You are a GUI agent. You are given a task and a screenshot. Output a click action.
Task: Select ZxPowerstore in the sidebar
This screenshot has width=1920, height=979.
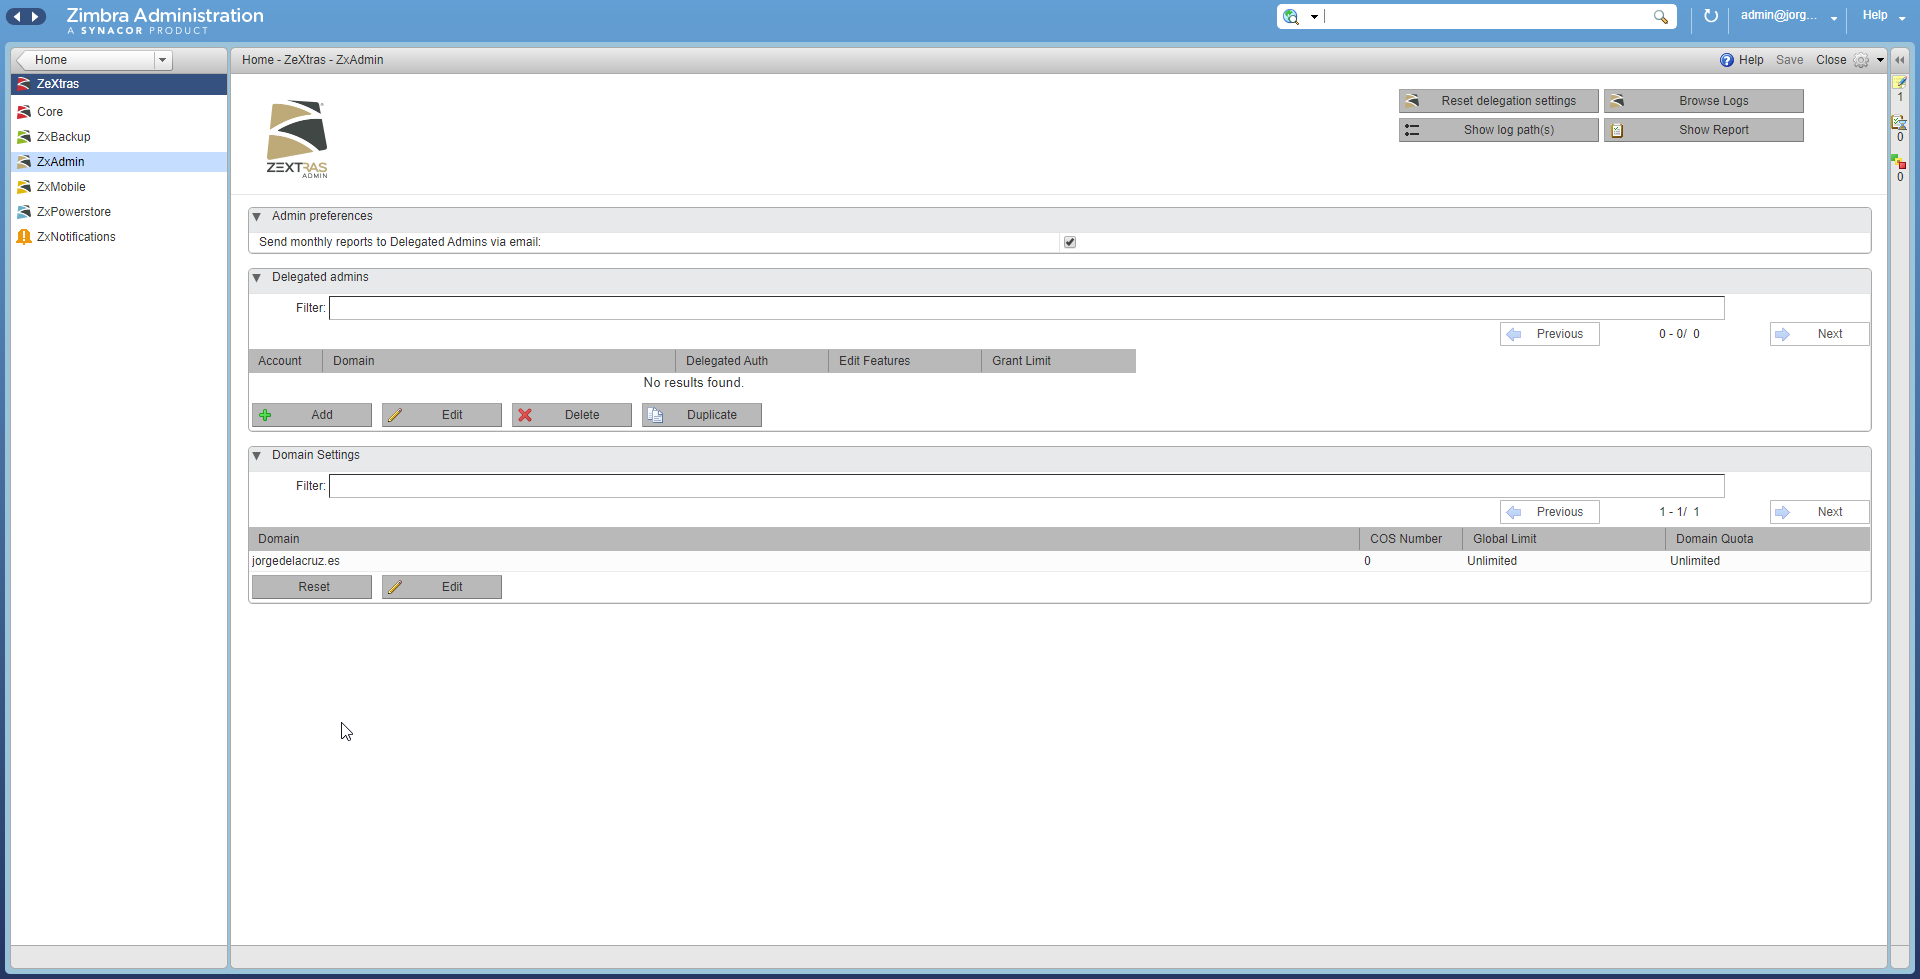(x=119, y=212)
